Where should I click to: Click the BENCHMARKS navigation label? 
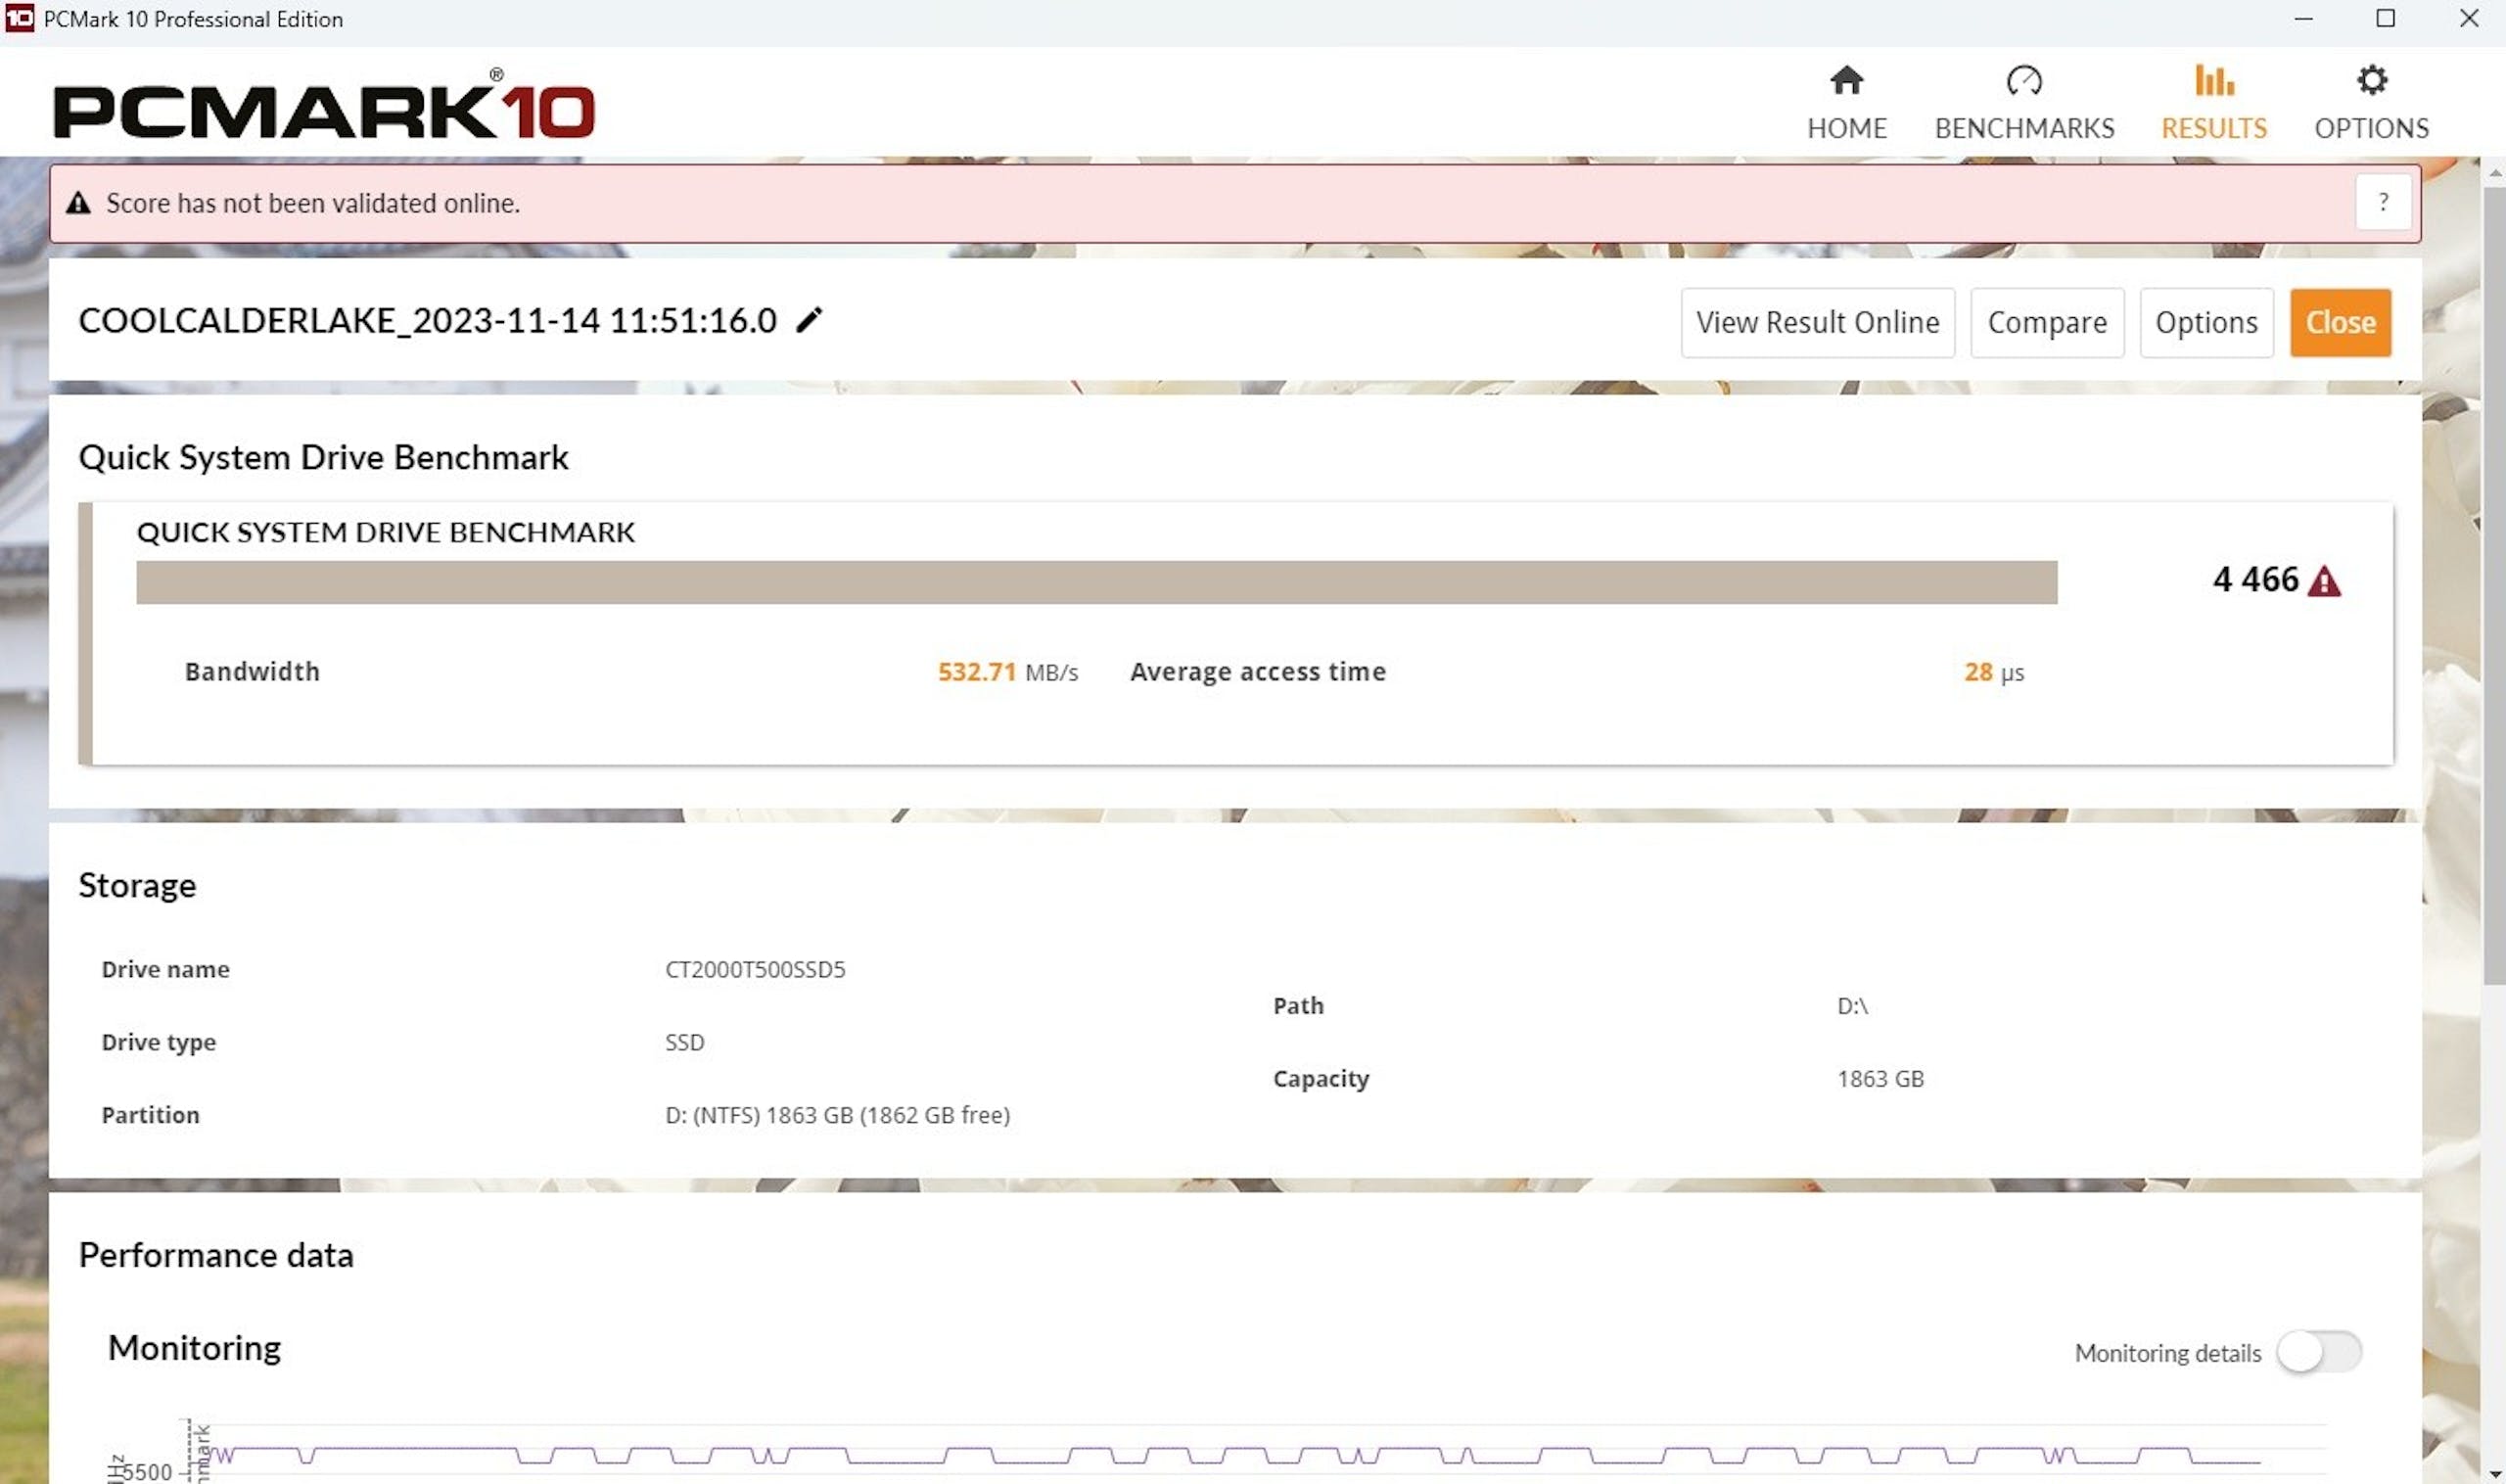(2023, 128)
